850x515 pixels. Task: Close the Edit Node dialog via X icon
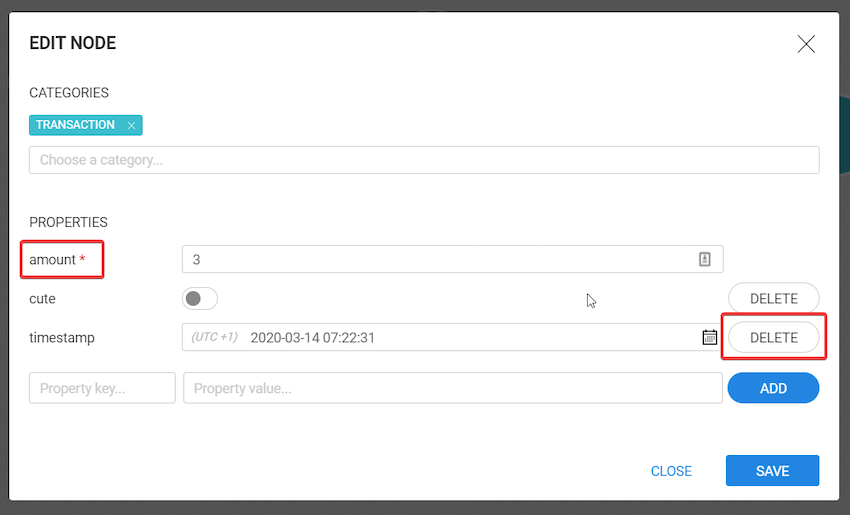tap(806, 44)
